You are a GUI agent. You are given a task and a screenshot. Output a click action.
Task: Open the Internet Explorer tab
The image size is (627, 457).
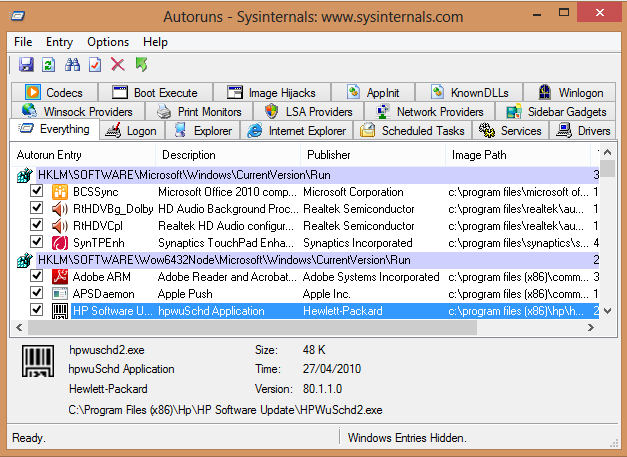point(297,130)
